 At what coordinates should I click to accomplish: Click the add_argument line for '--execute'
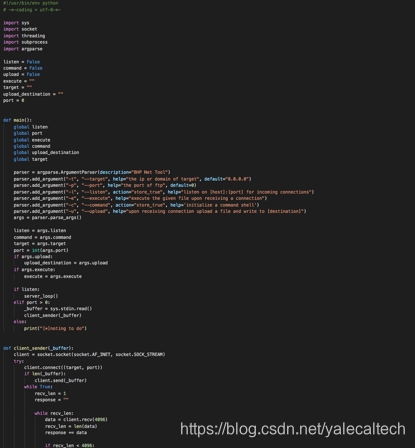[x=140, y=198]
